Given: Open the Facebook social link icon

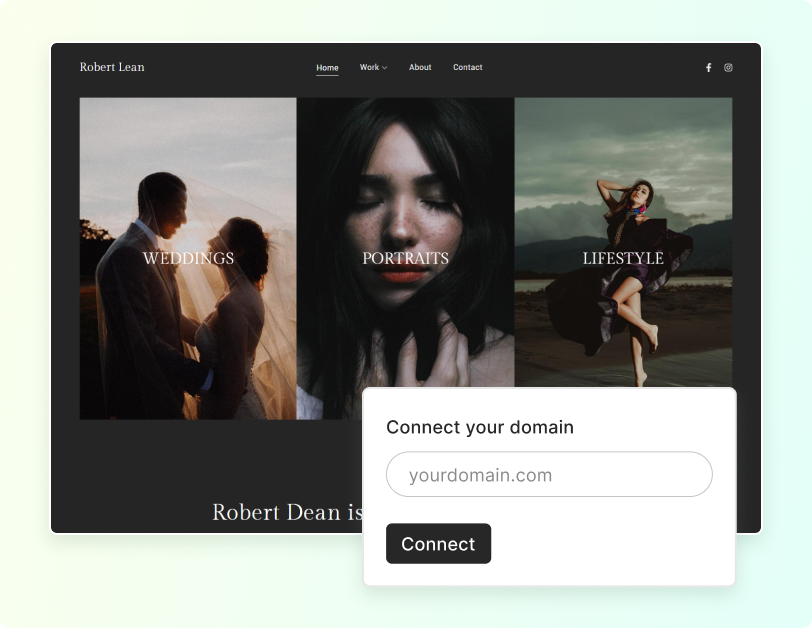Looking at the screenshot, I should [708, 68].
